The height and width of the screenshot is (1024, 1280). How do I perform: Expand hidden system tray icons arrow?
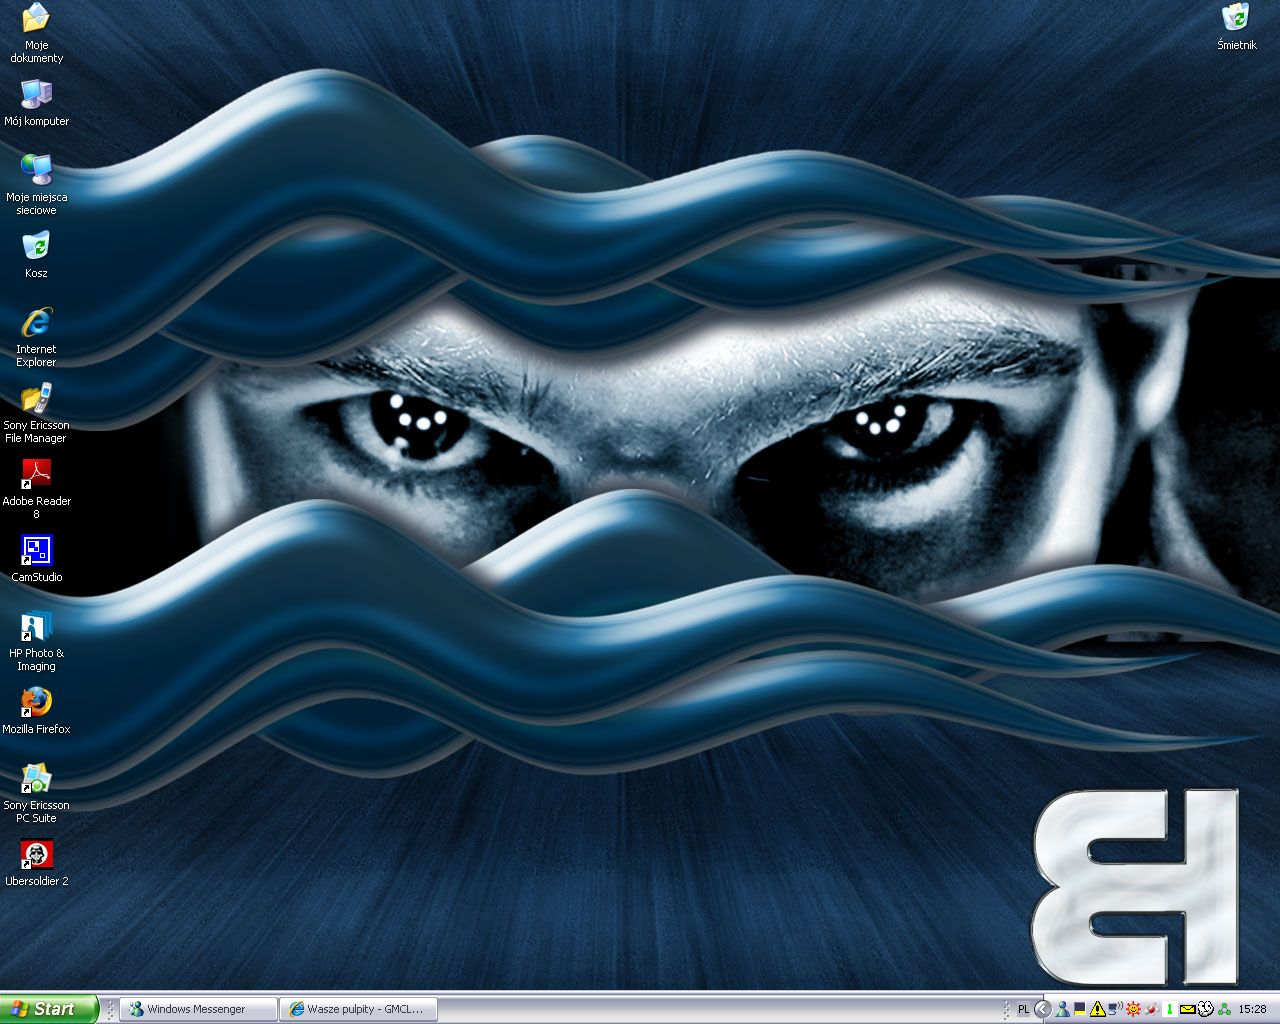pyautogui.click(x=1042, y=1009)
